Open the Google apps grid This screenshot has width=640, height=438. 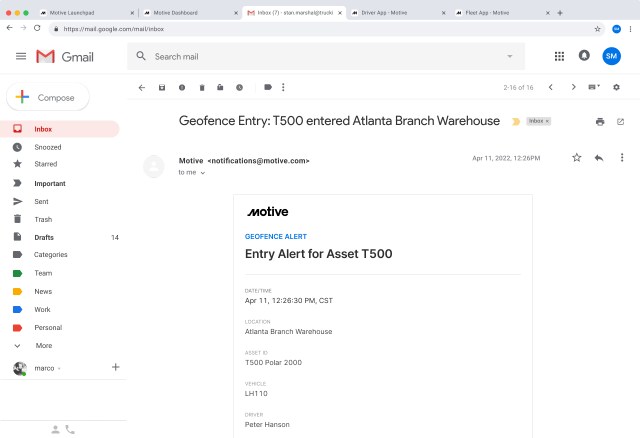[559, 56]
